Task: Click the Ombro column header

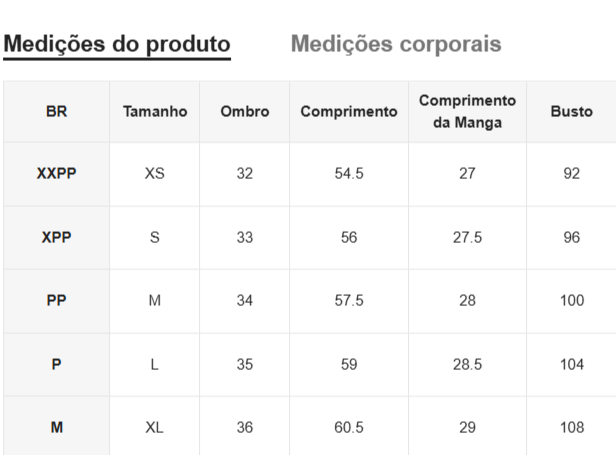Action: (x=245, y=112)
